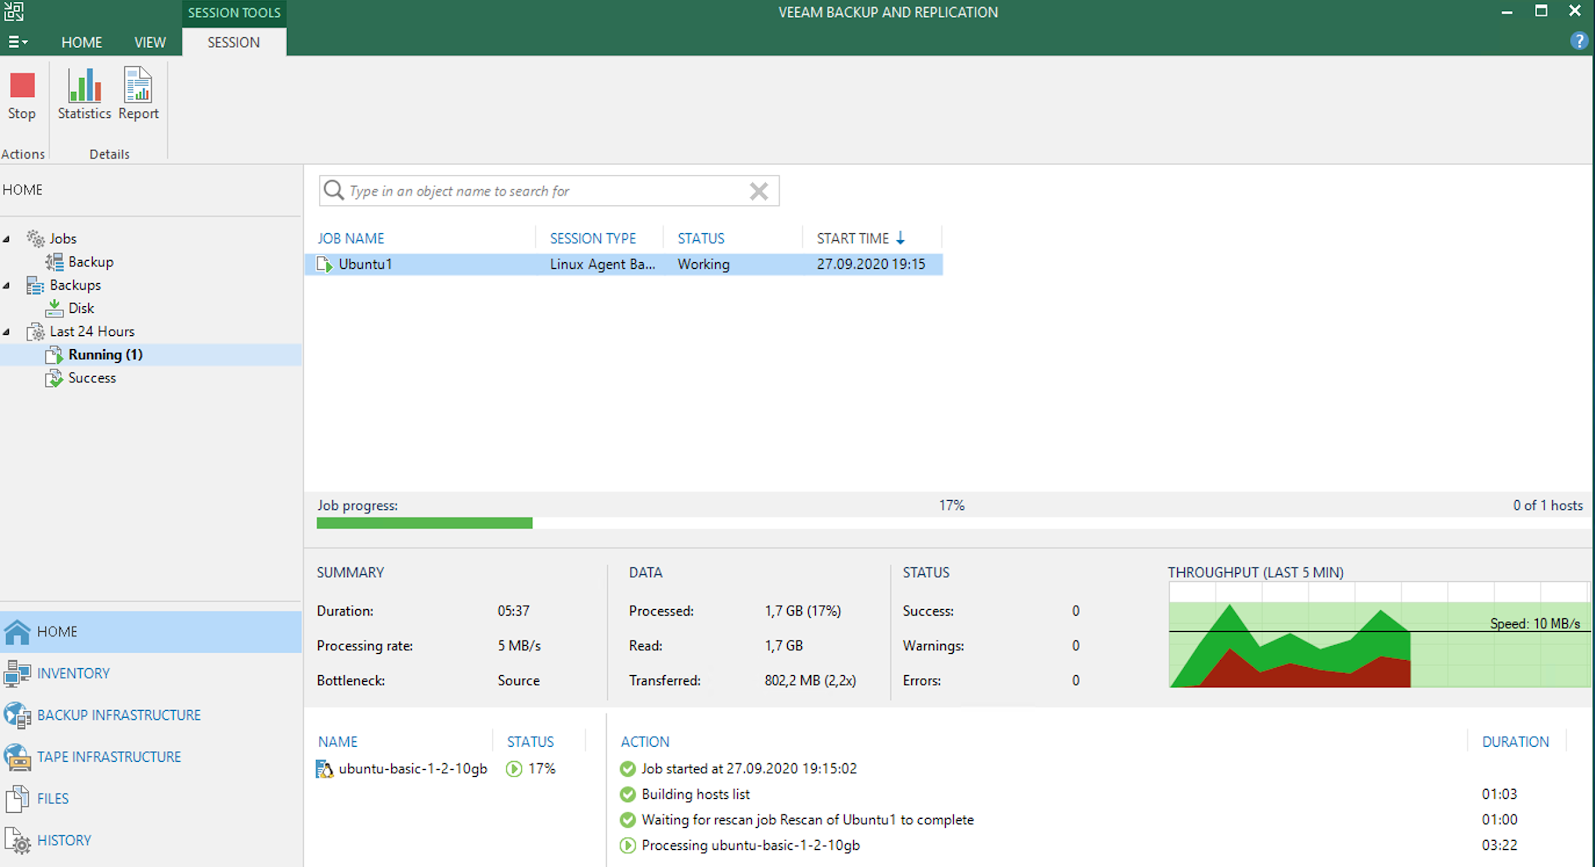Viewport: 1595px width, 867px height.
Task: Switch to the HOME ribbon tab
Action: 81,42
